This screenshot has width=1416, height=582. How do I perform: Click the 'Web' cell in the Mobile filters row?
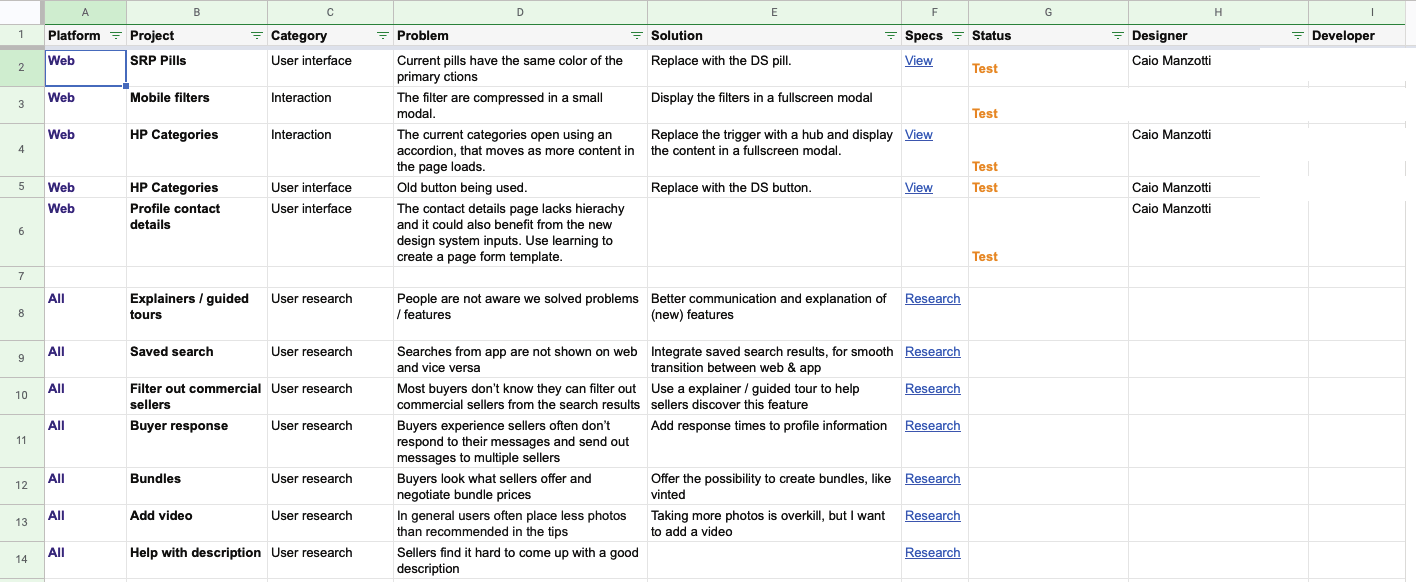click(x=85, y=105)
